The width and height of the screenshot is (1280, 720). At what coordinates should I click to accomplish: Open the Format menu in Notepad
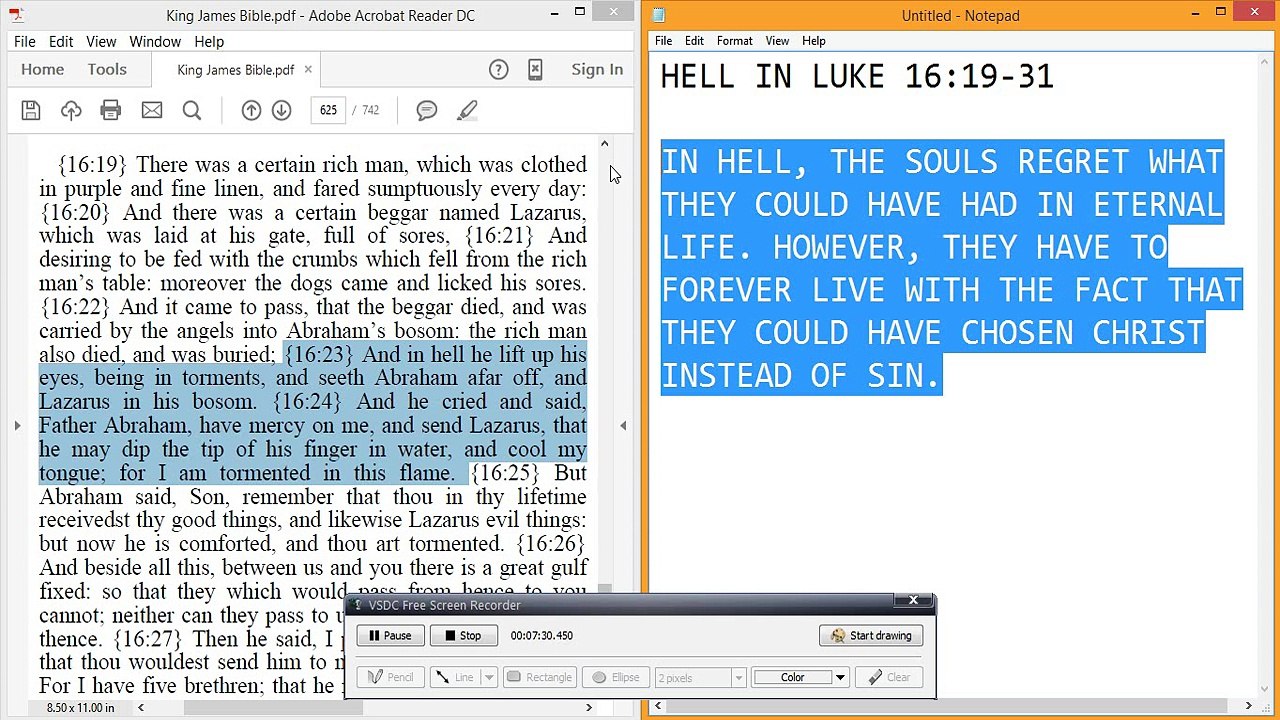tap(734, 41)
